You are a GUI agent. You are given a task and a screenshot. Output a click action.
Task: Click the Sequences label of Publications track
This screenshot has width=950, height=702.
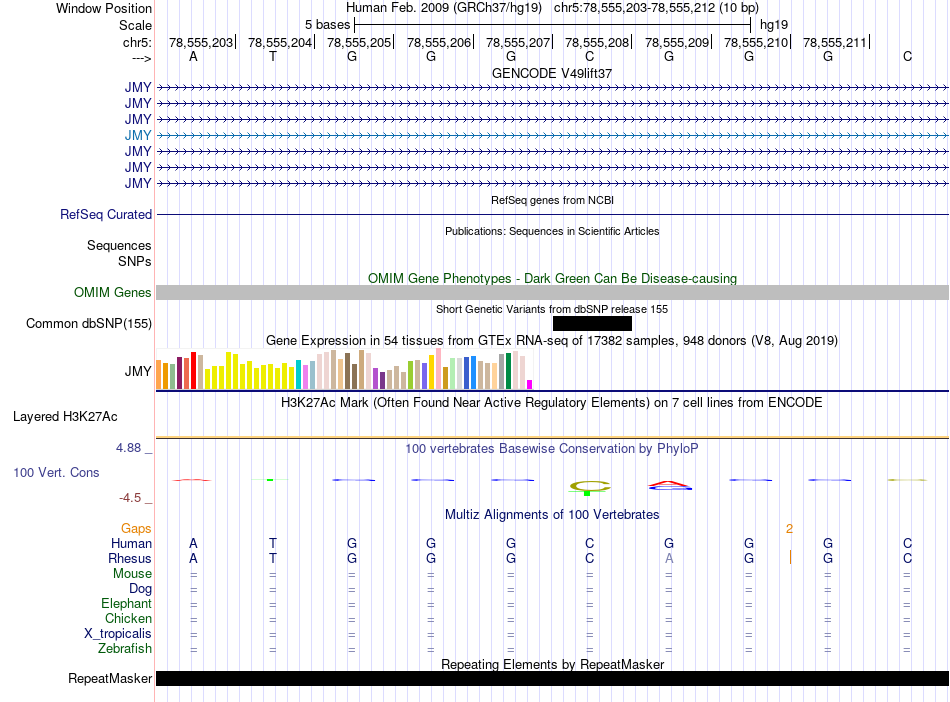(x=119, y=245)
